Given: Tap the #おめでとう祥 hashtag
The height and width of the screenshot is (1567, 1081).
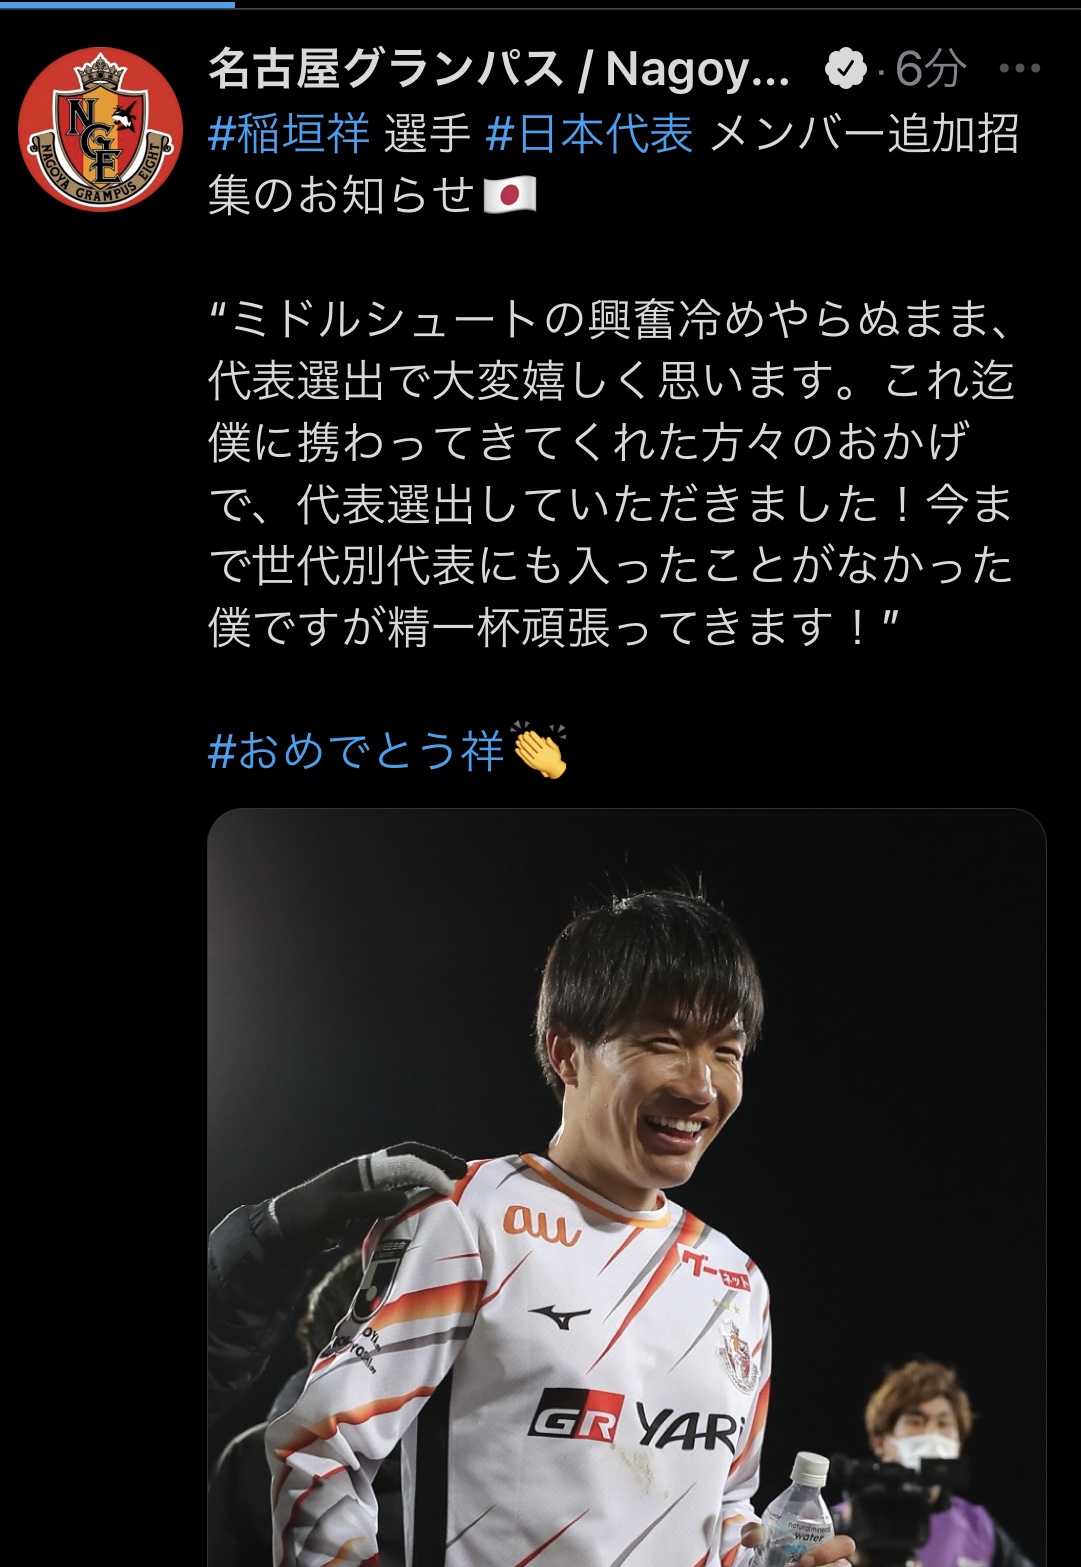Looking at the screenshot, I should [356, 750].
